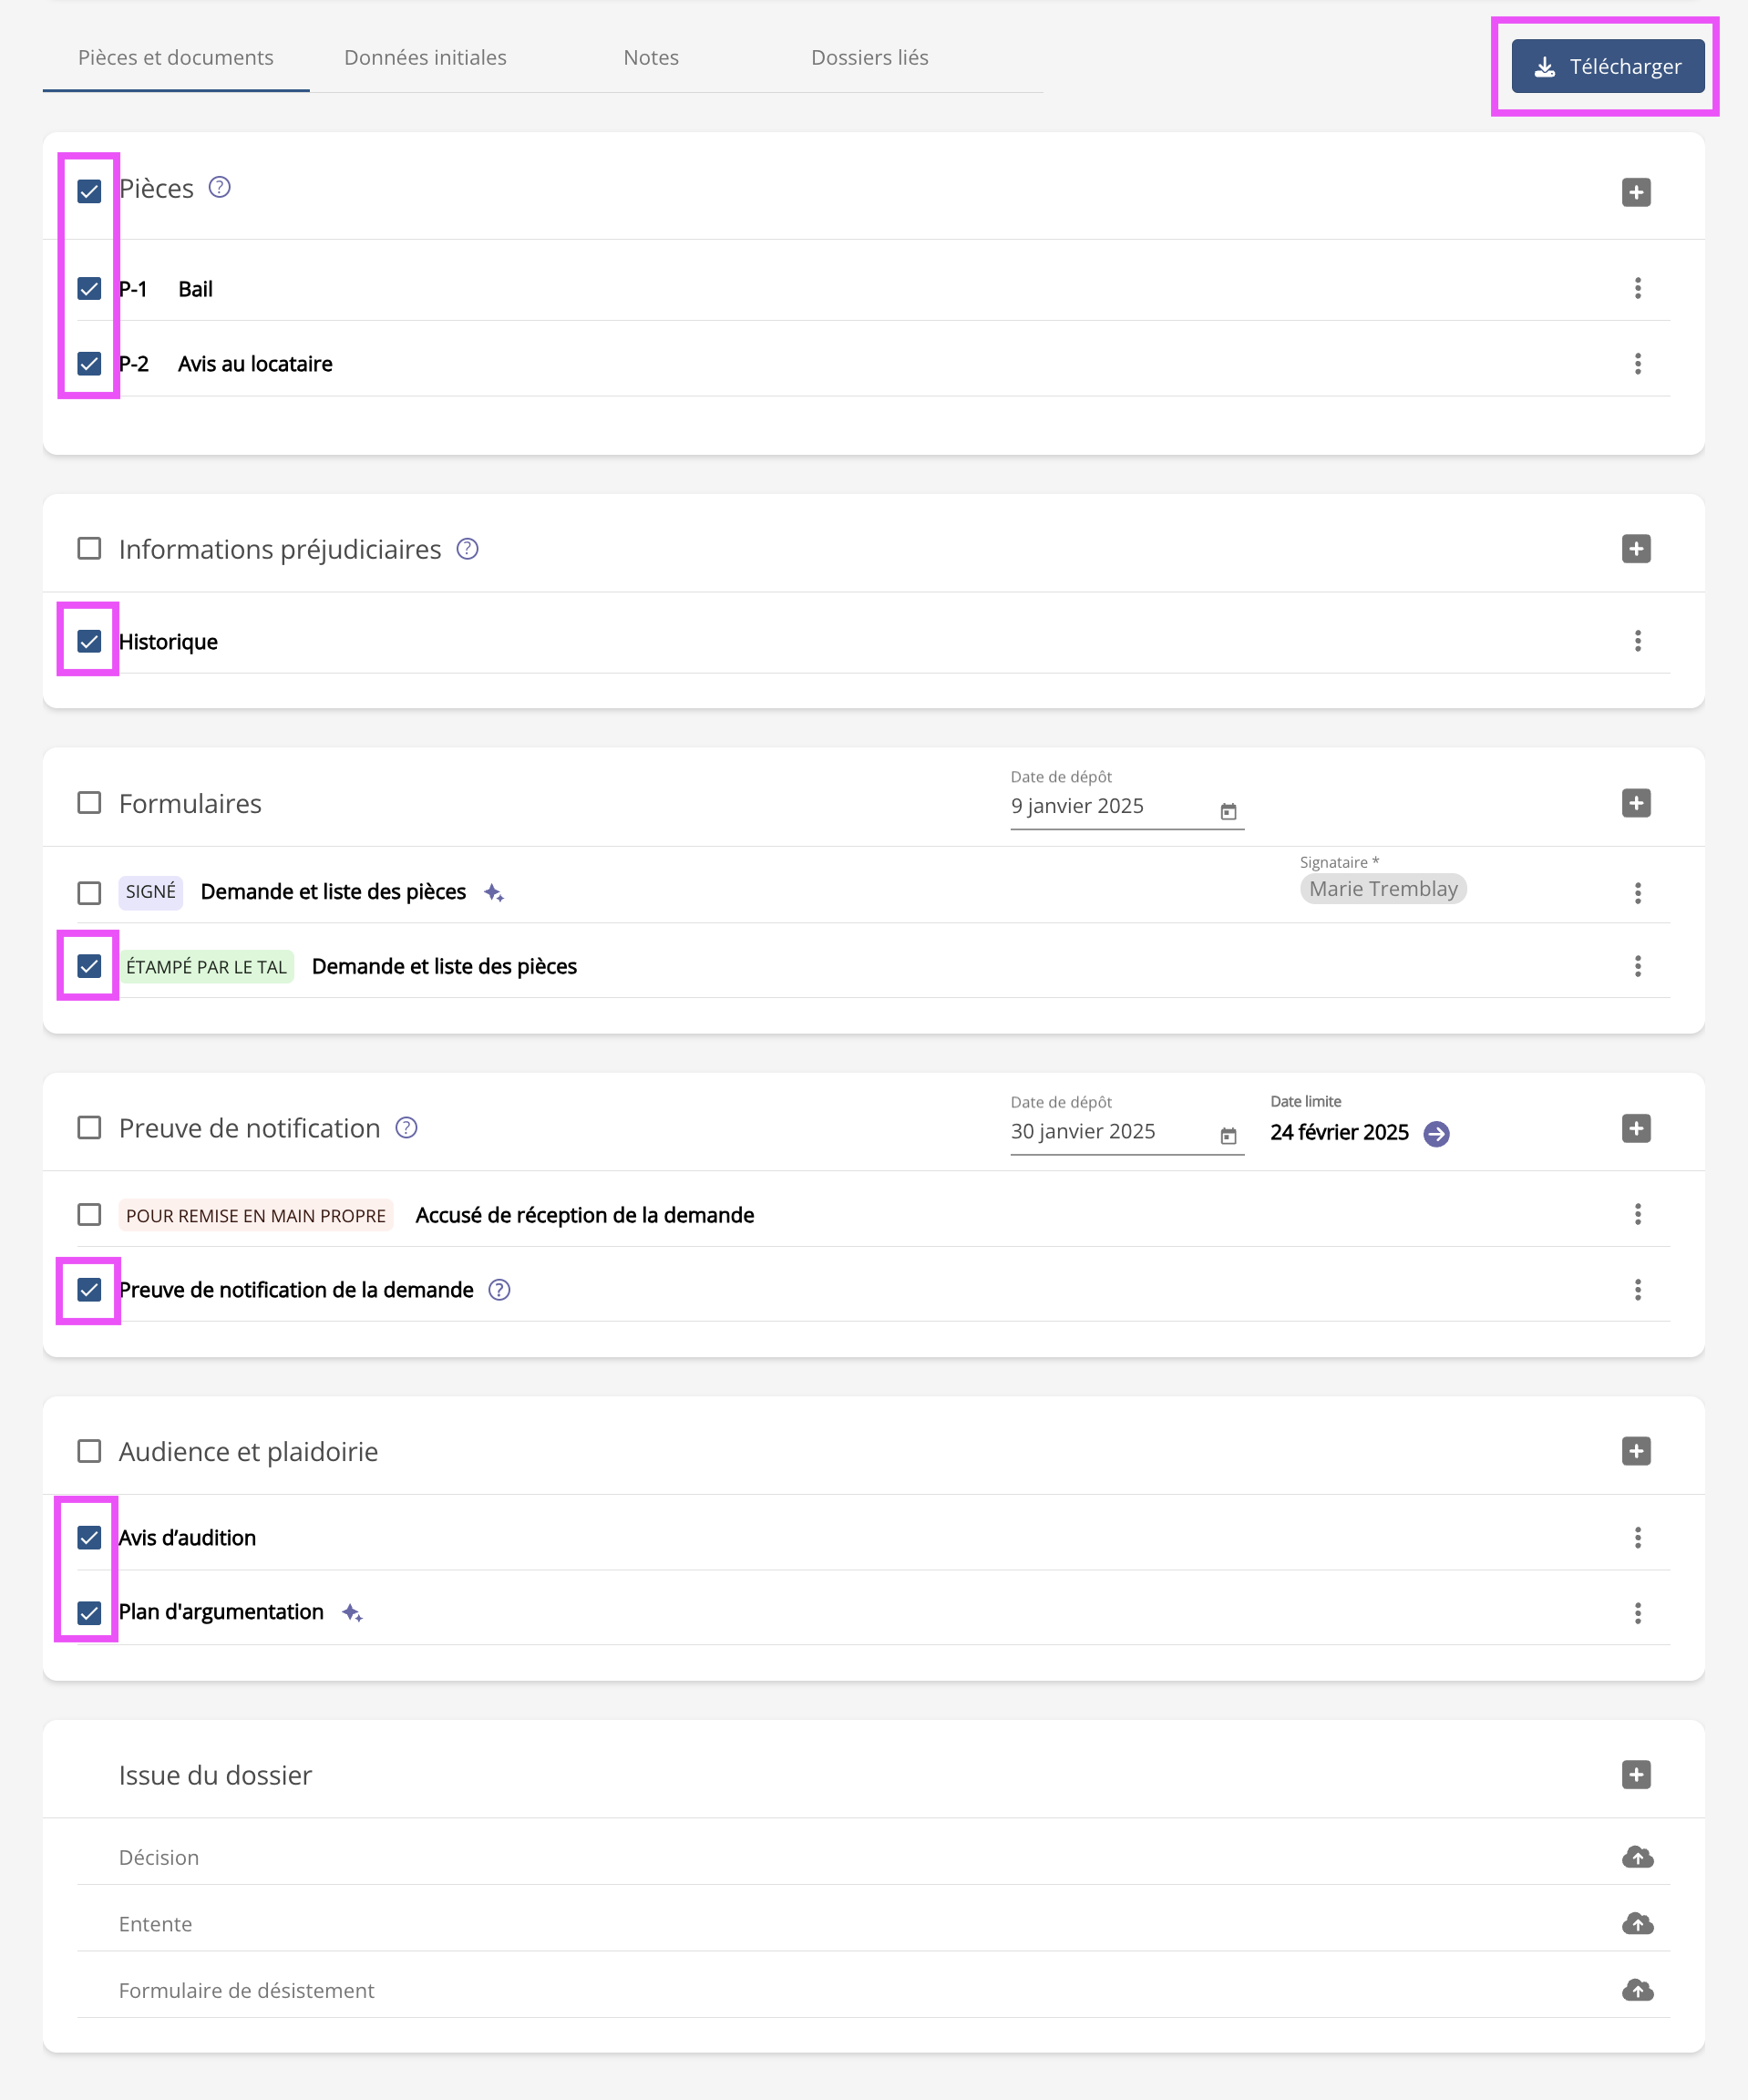1748x2100 pixels.
Task: Click the 30 janvier 2025 date field
Action: pos(1110,1131)
